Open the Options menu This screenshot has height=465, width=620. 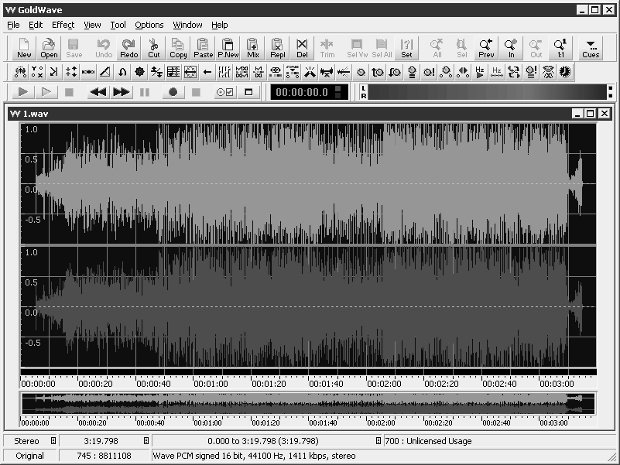149,25
